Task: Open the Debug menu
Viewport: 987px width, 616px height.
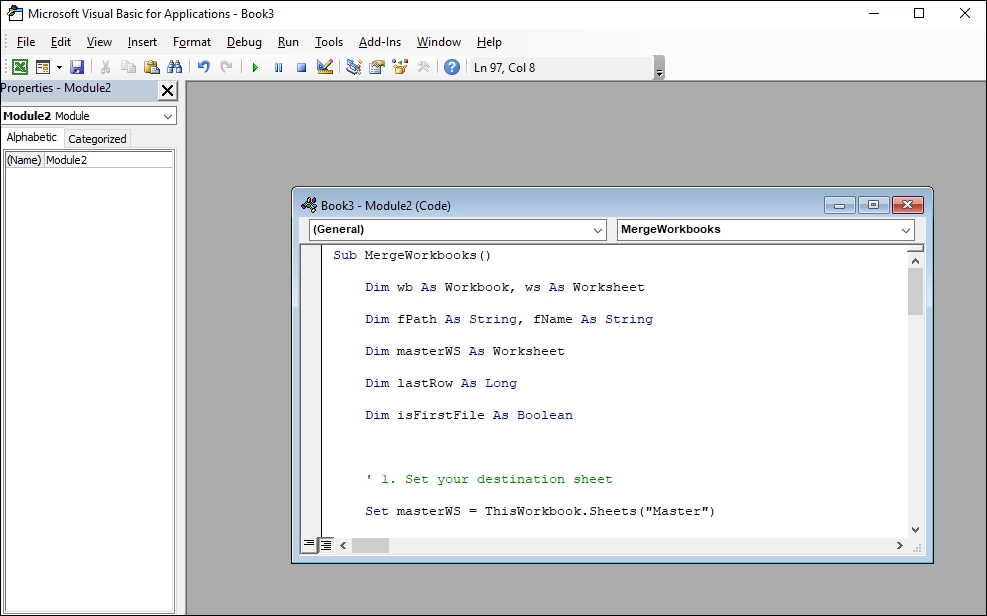Action: point(243,42)
